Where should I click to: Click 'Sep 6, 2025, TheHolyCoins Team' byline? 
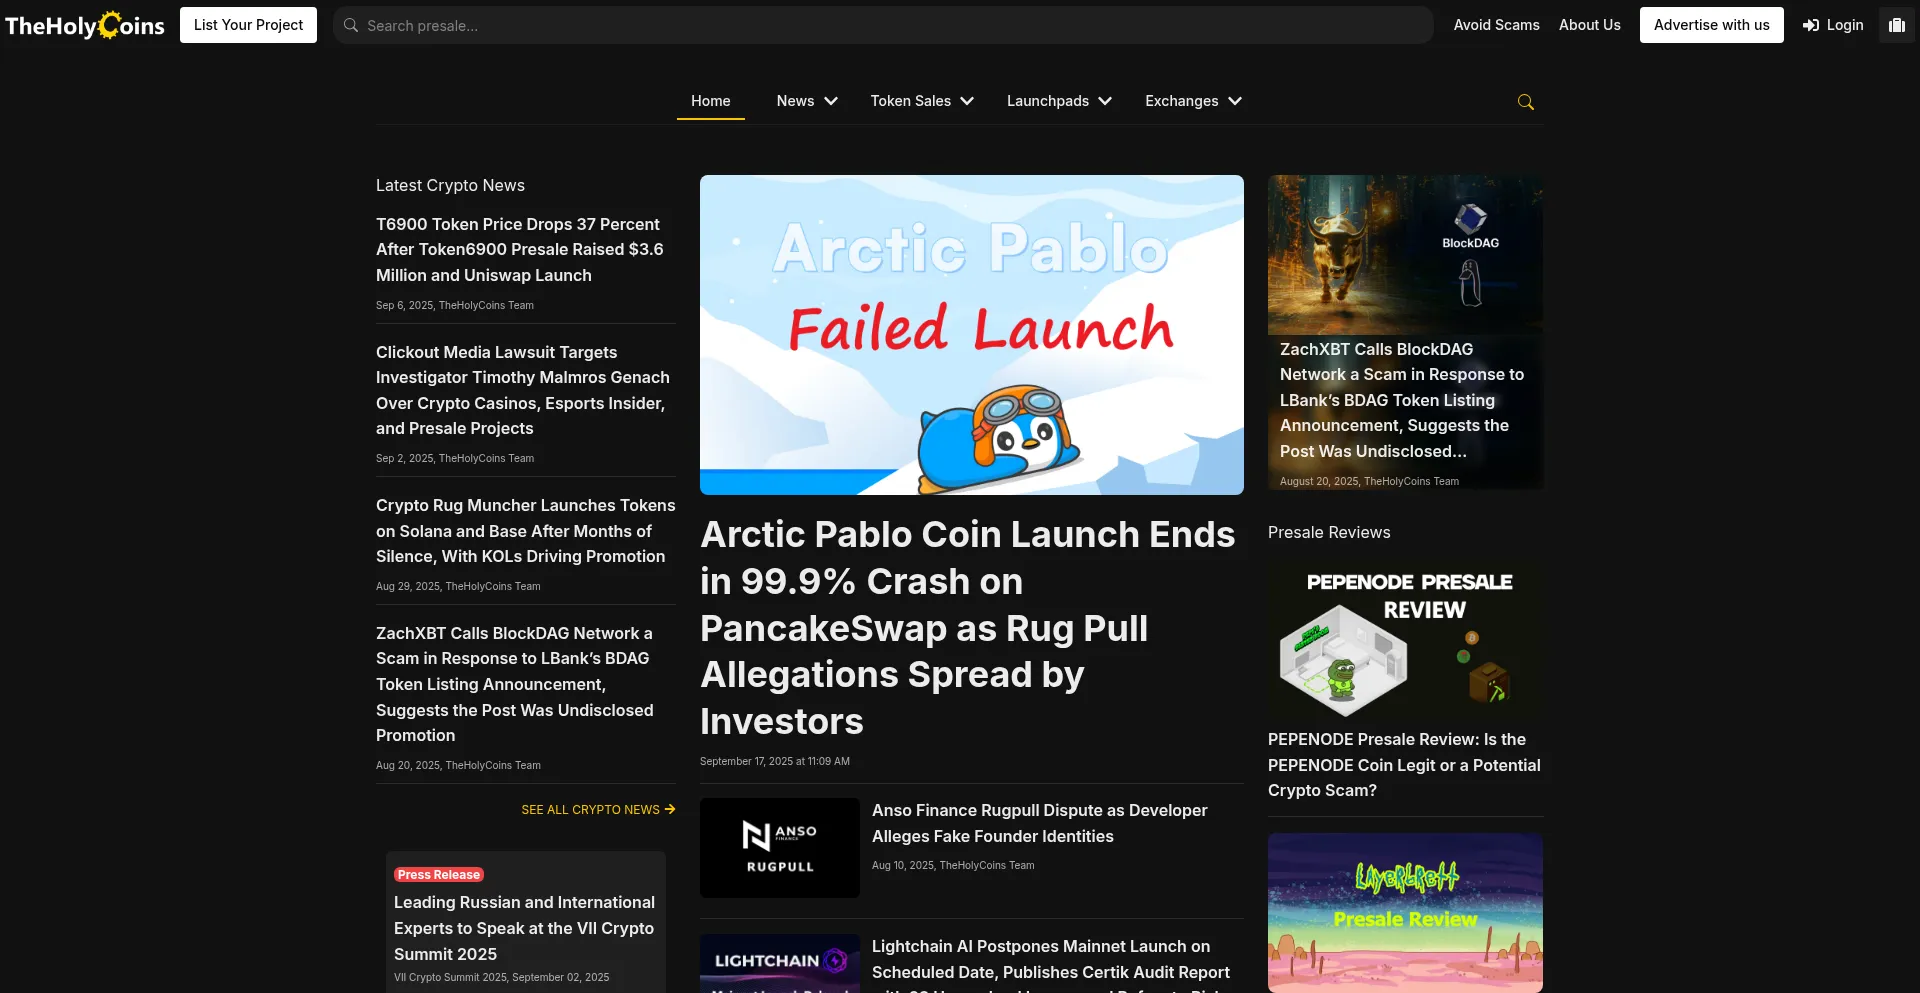[x=455, y=306]
